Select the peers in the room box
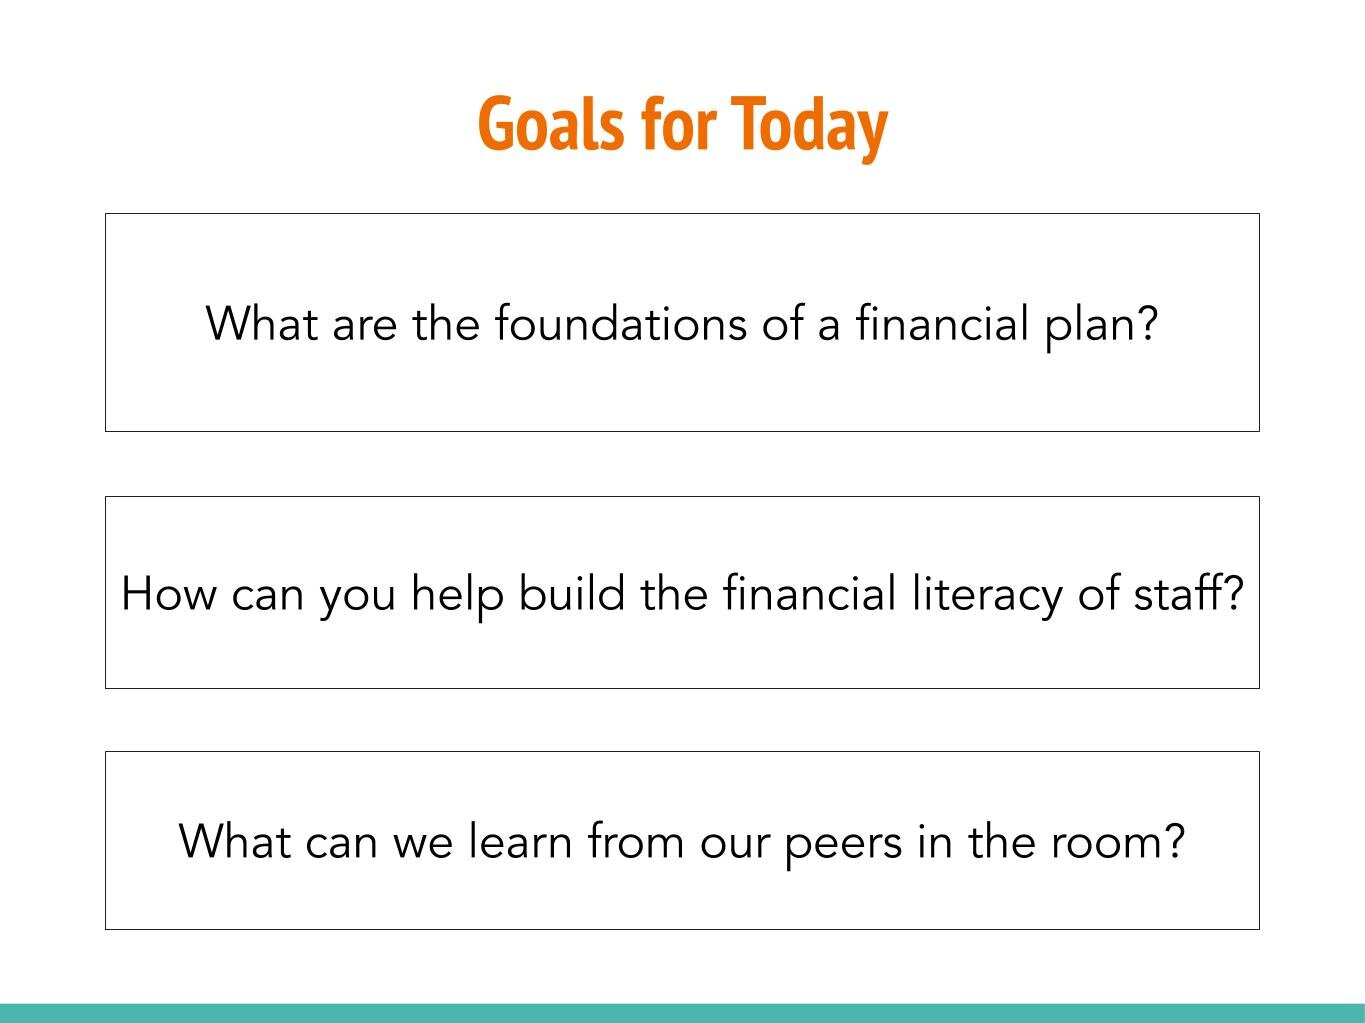 [x=682, y=840]
